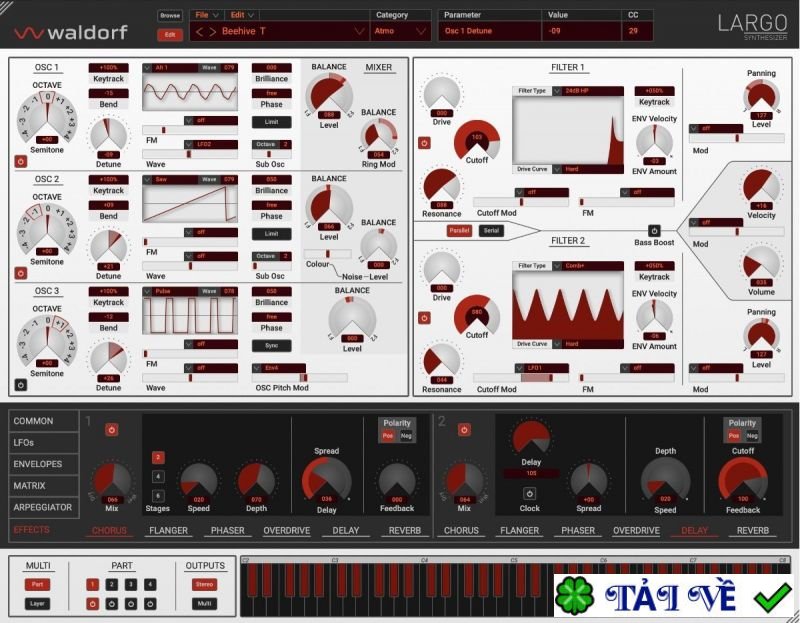The image size is (800, 623).
Task: Select Layer mode in Multi section
Action: tap(37, 604)
